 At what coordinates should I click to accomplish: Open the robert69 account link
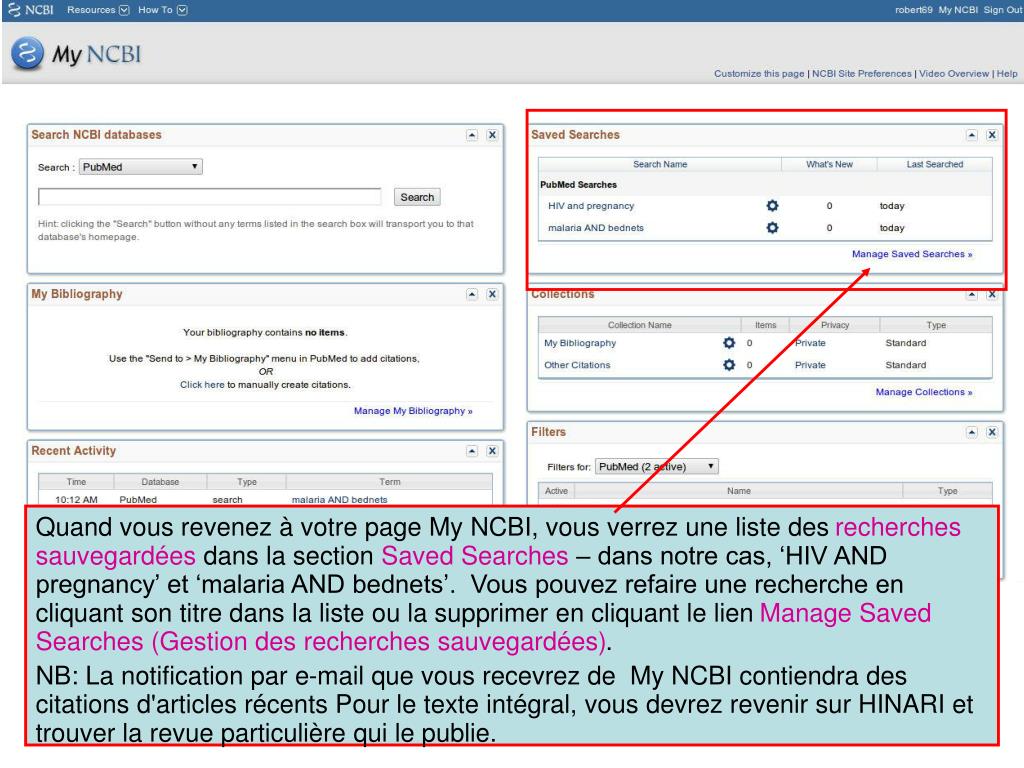coord(914,10)
